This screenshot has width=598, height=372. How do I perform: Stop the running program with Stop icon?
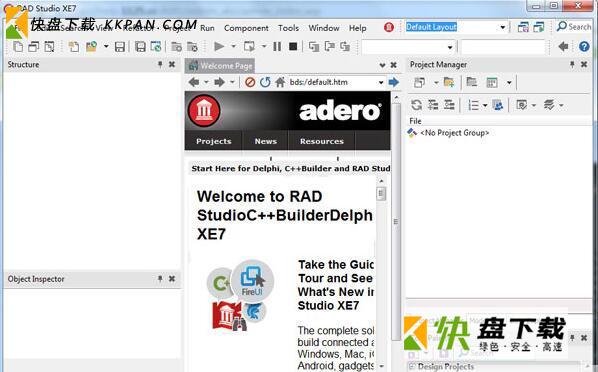coord(293,47)
